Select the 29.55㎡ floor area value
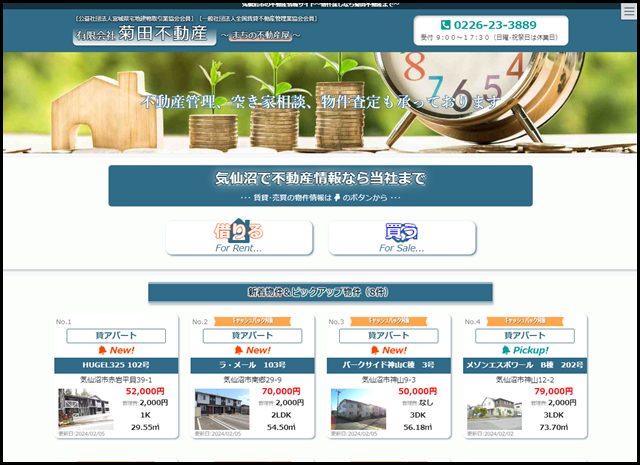Viewport: 640px width, 465px height. coord(145,427)
